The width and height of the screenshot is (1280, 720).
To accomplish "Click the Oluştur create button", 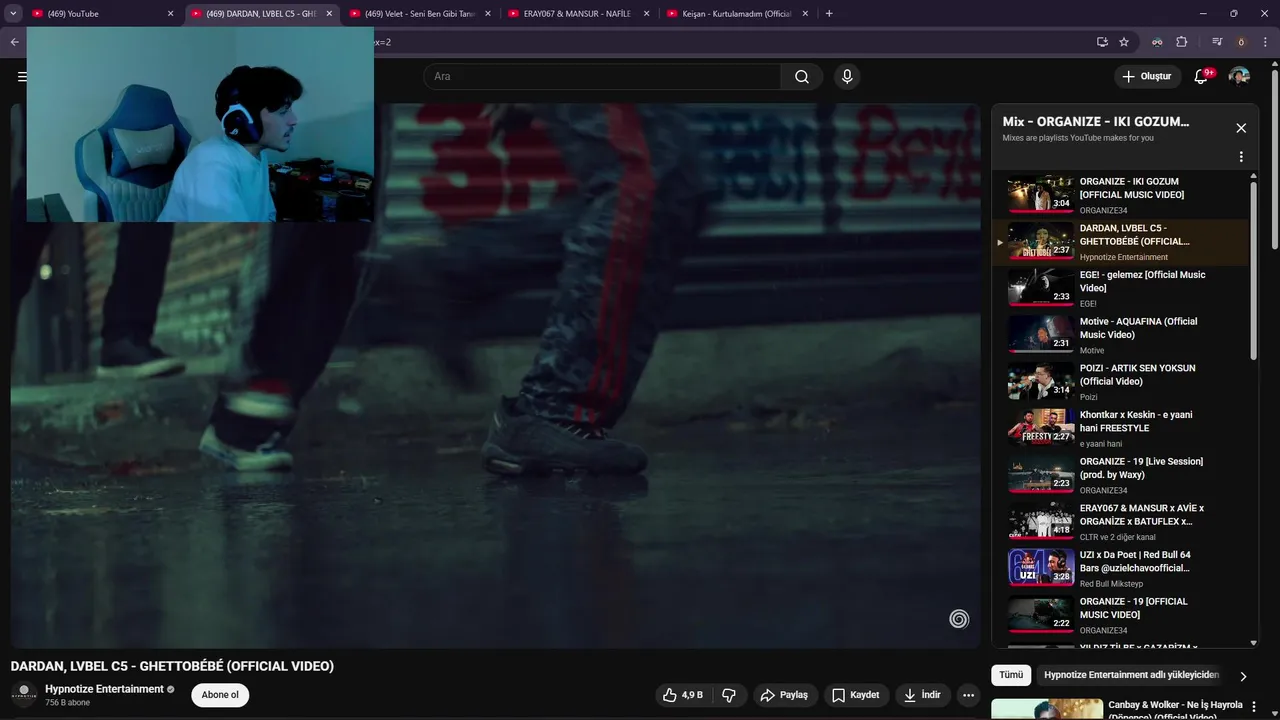I will (1147, 77).
